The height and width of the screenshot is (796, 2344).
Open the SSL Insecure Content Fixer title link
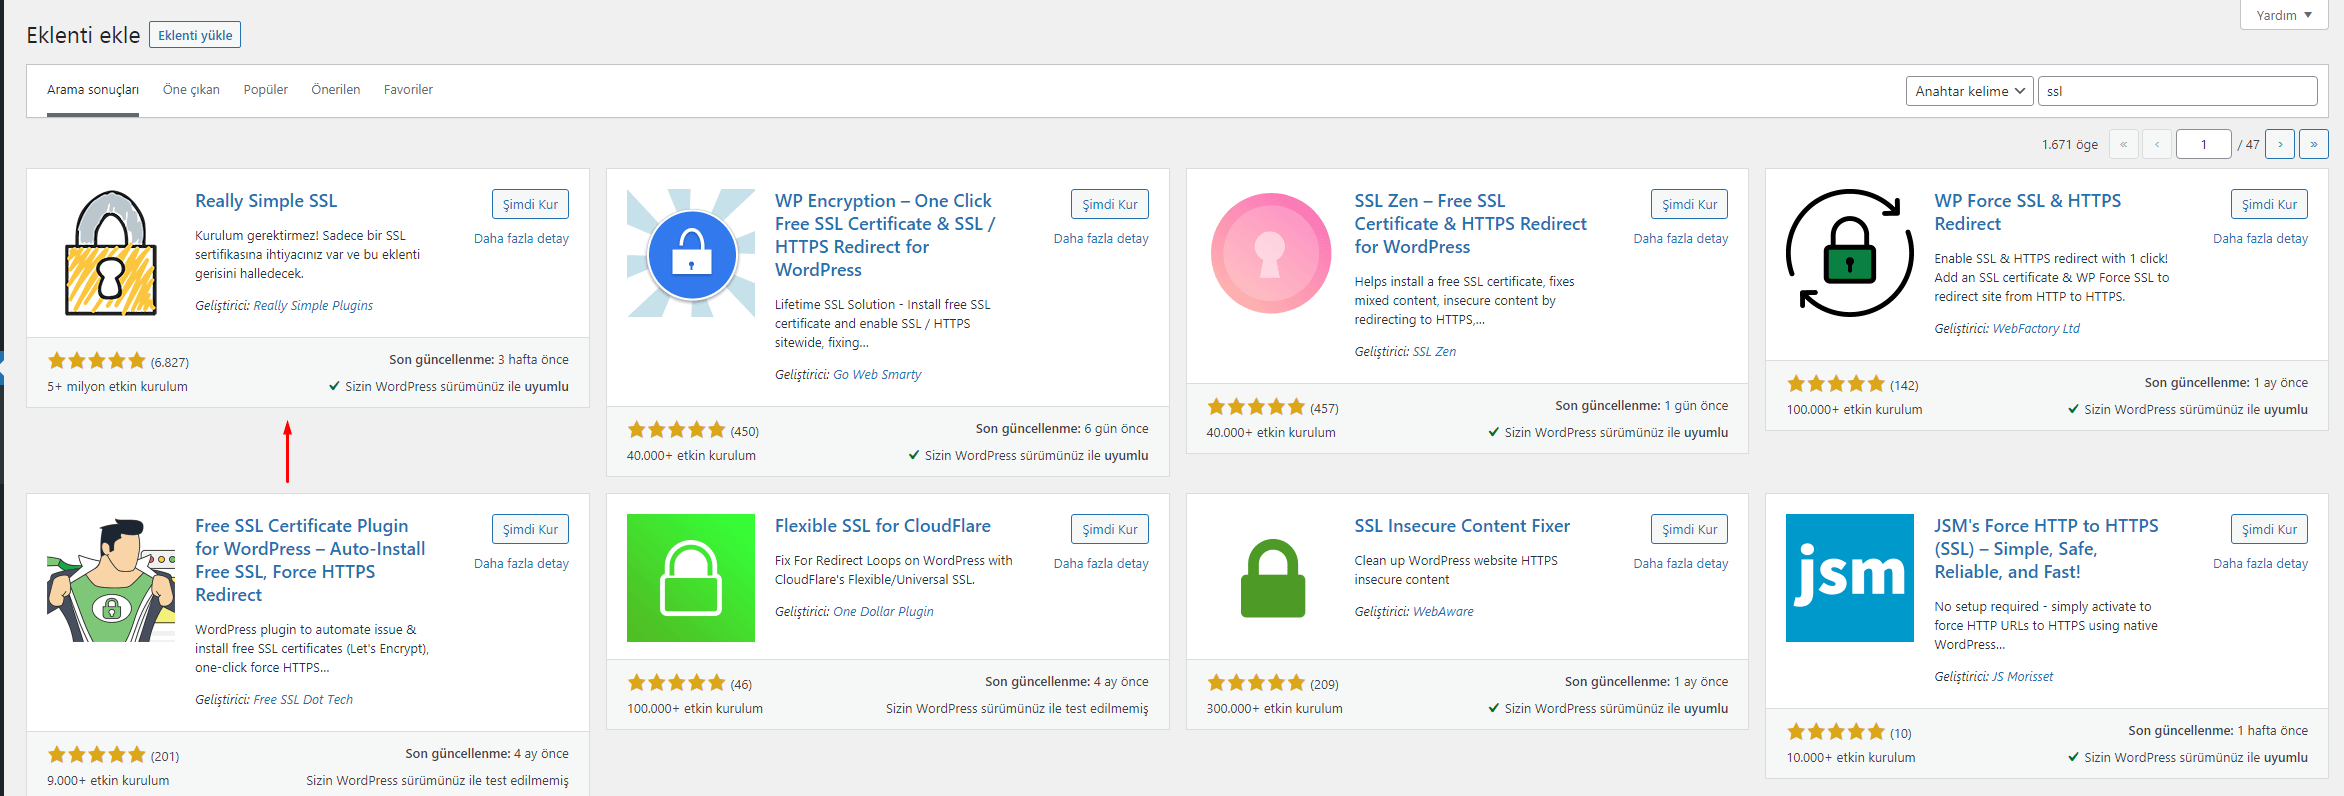point(1462,526)
